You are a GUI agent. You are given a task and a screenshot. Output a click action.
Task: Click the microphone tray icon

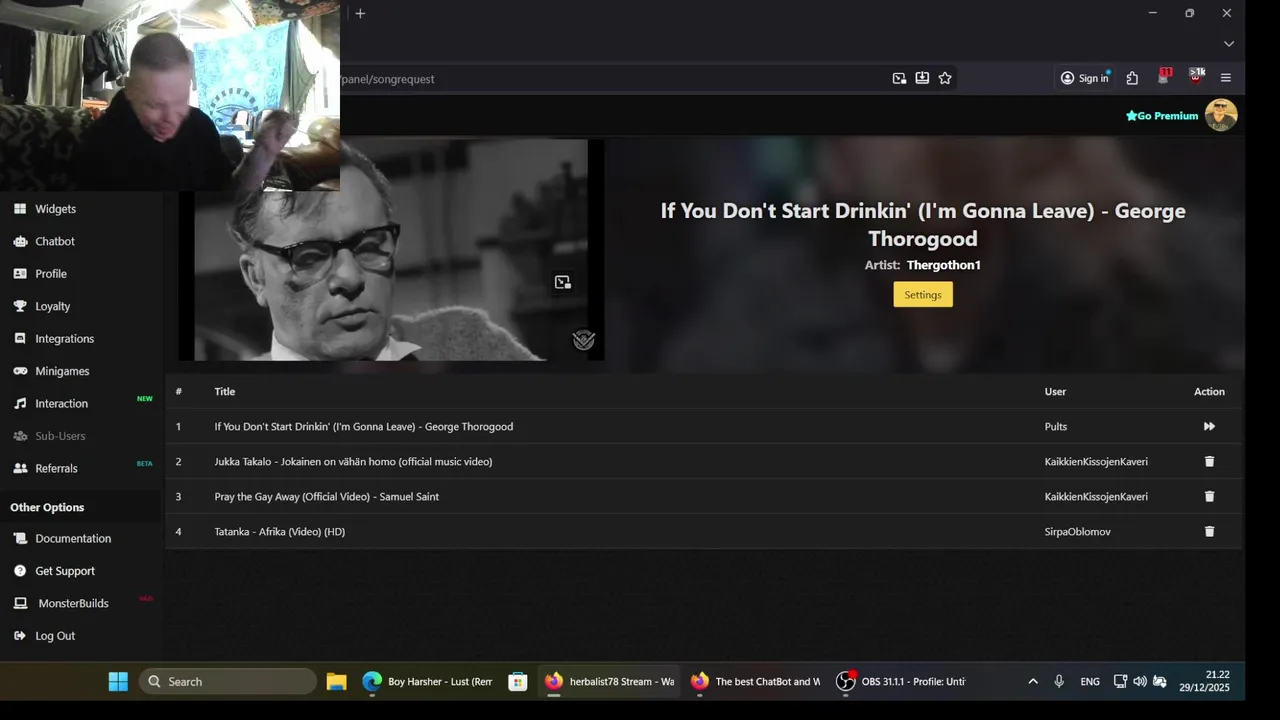coord(1059,681)
